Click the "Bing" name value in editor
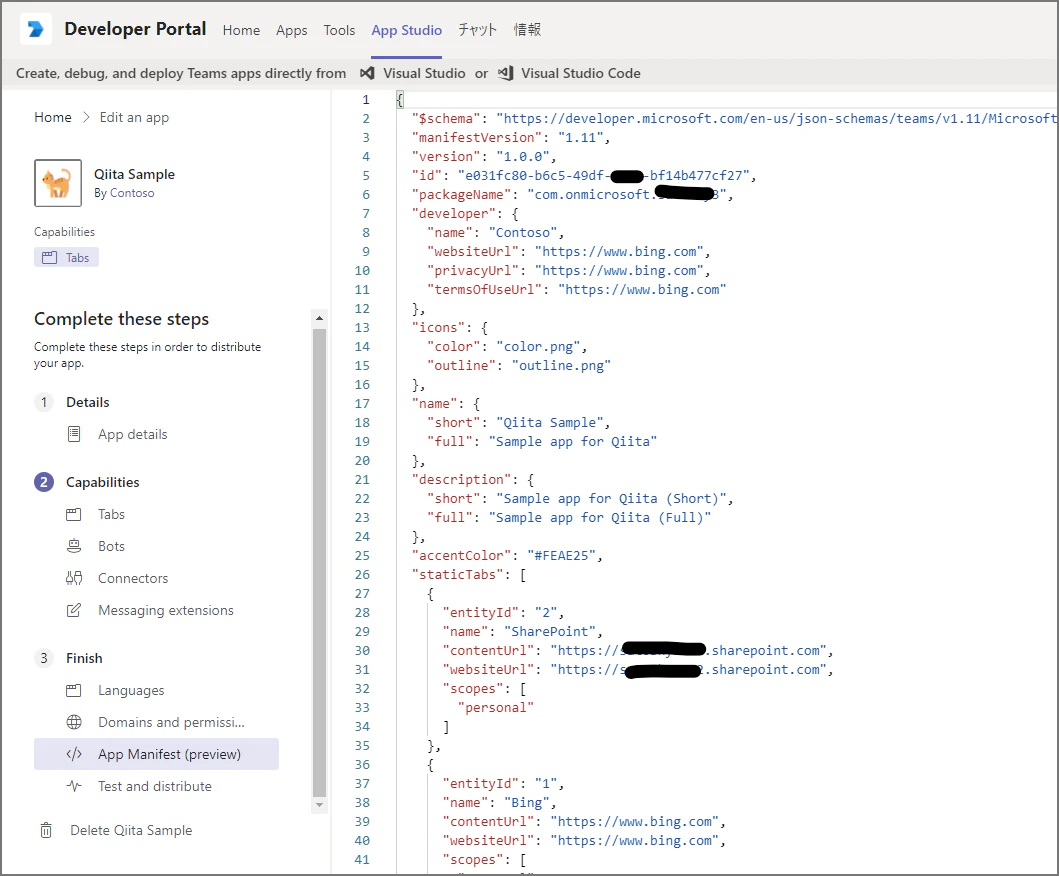 (x=527, y=802)
